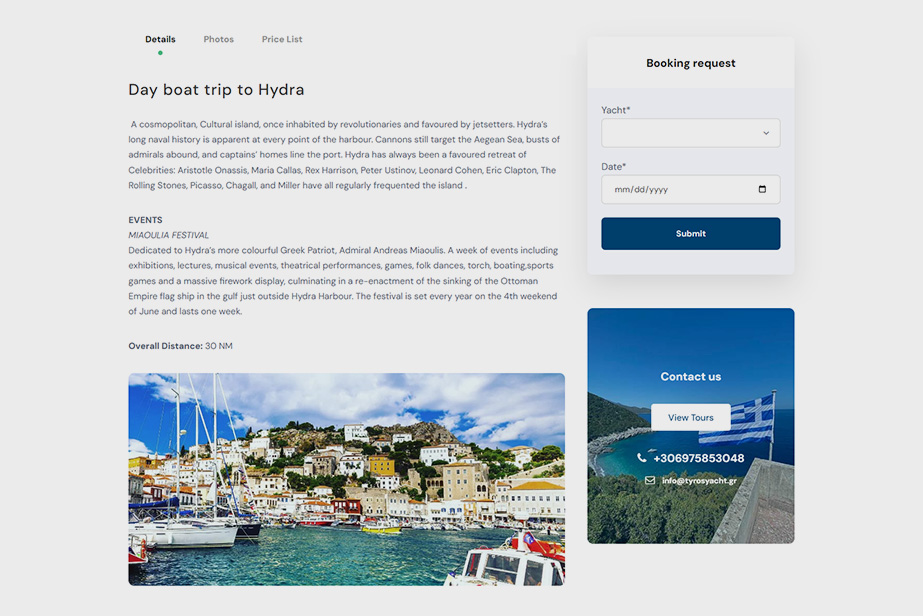Click the Day boat trip to Hydra heading
Screen dimensions: 923x616
216,90
